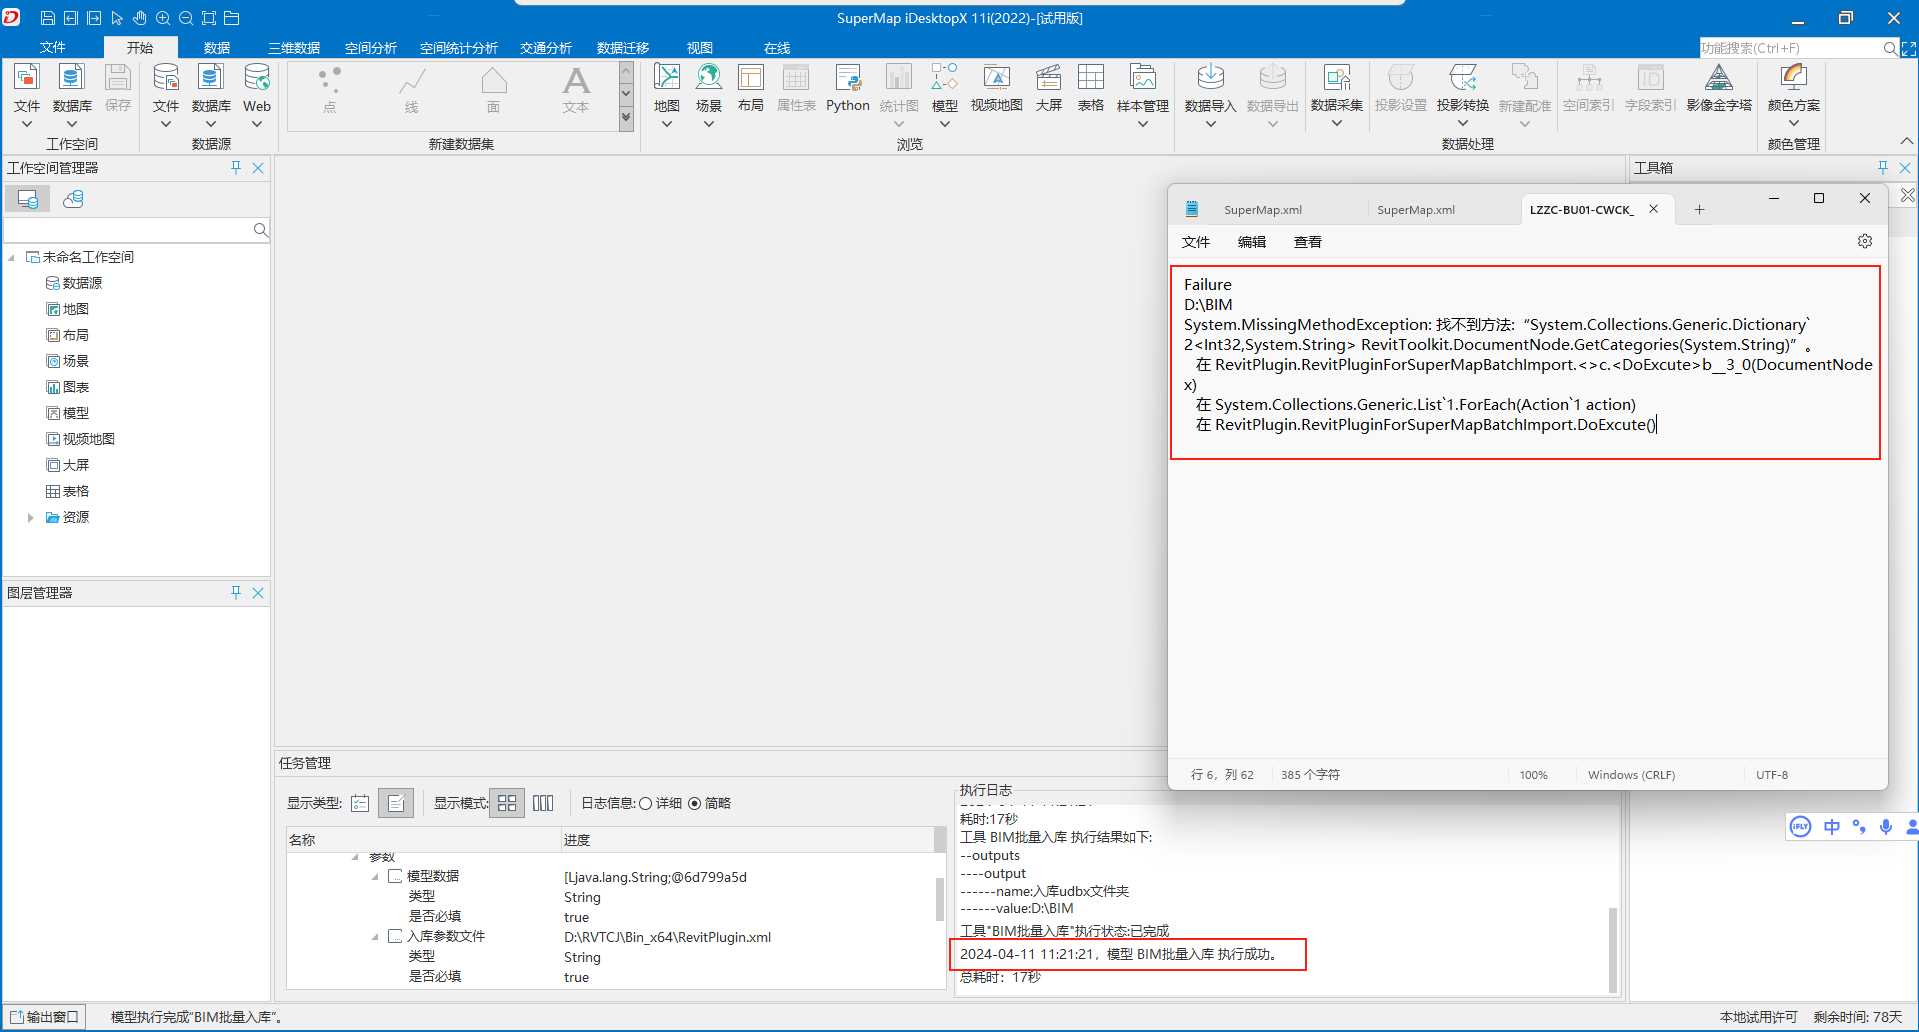This screenshot has width=1919, height=1032.
Task: Close the 工作空间管理器 panel
Action: (258, 168)
